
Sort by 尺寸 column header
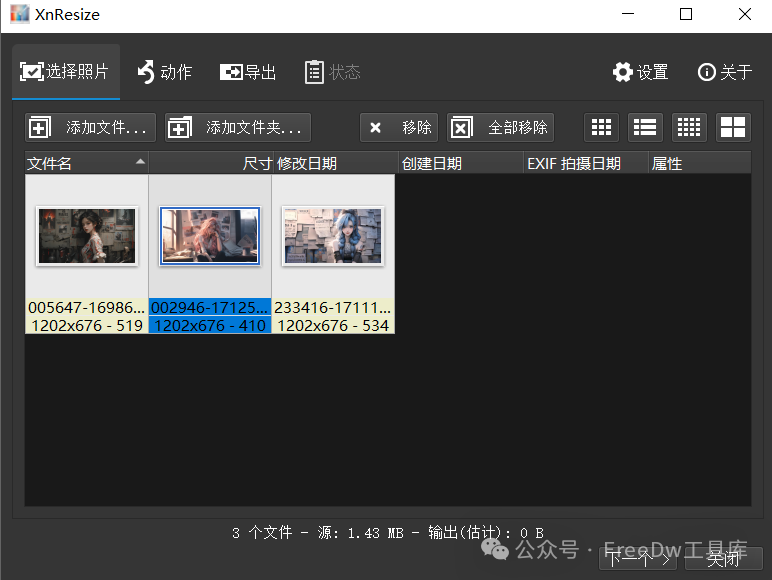211,163
